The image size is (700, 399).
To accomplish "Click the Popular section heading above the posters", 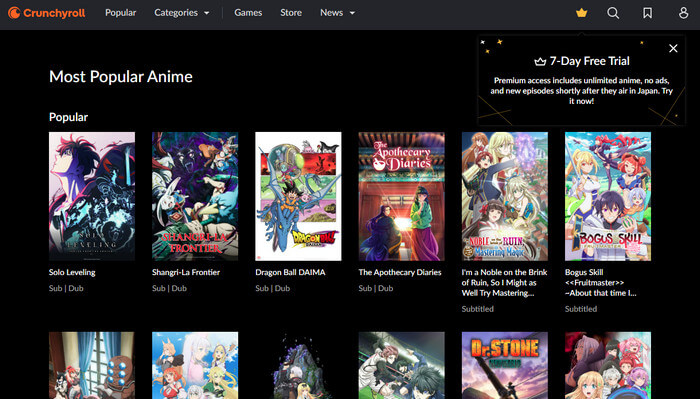I will pos(68,117).
